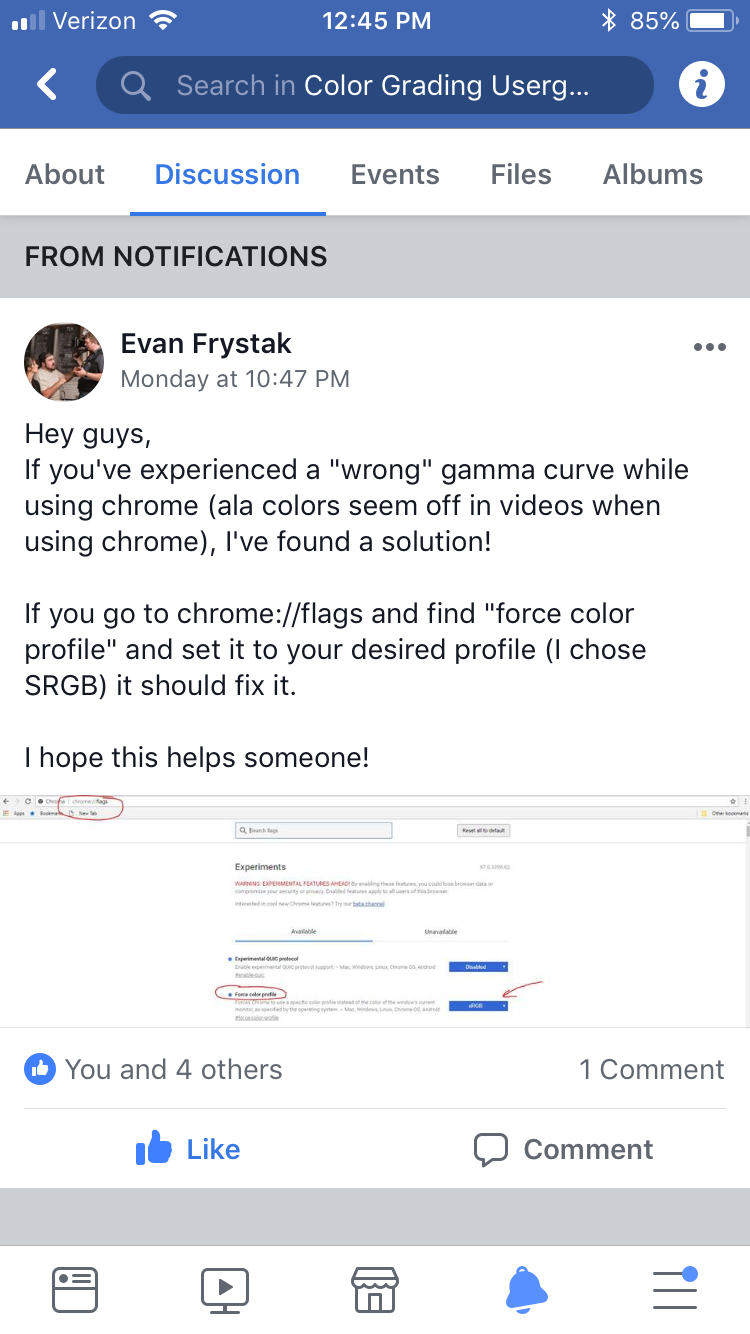The width and height of the screenshot is (750, 1334).
Task: View the 1 Comment link
Action: pos(651,1069)
